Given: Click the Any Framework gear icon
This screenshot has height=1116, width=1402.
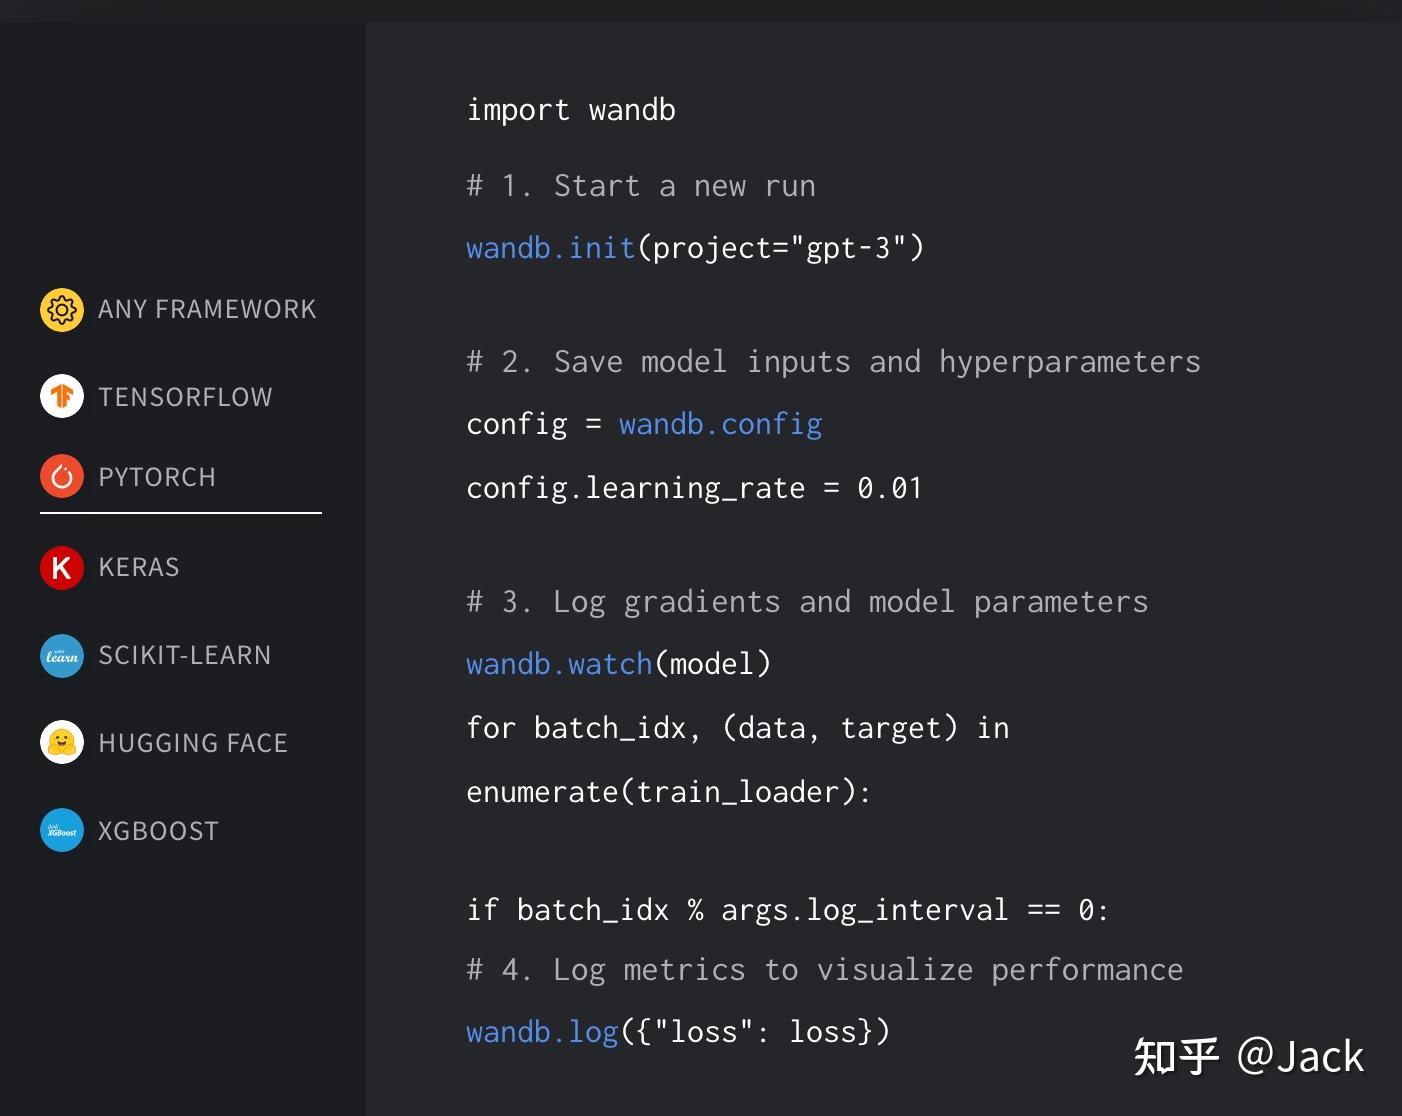Looking at the screenshot, I should coord(61,309).
